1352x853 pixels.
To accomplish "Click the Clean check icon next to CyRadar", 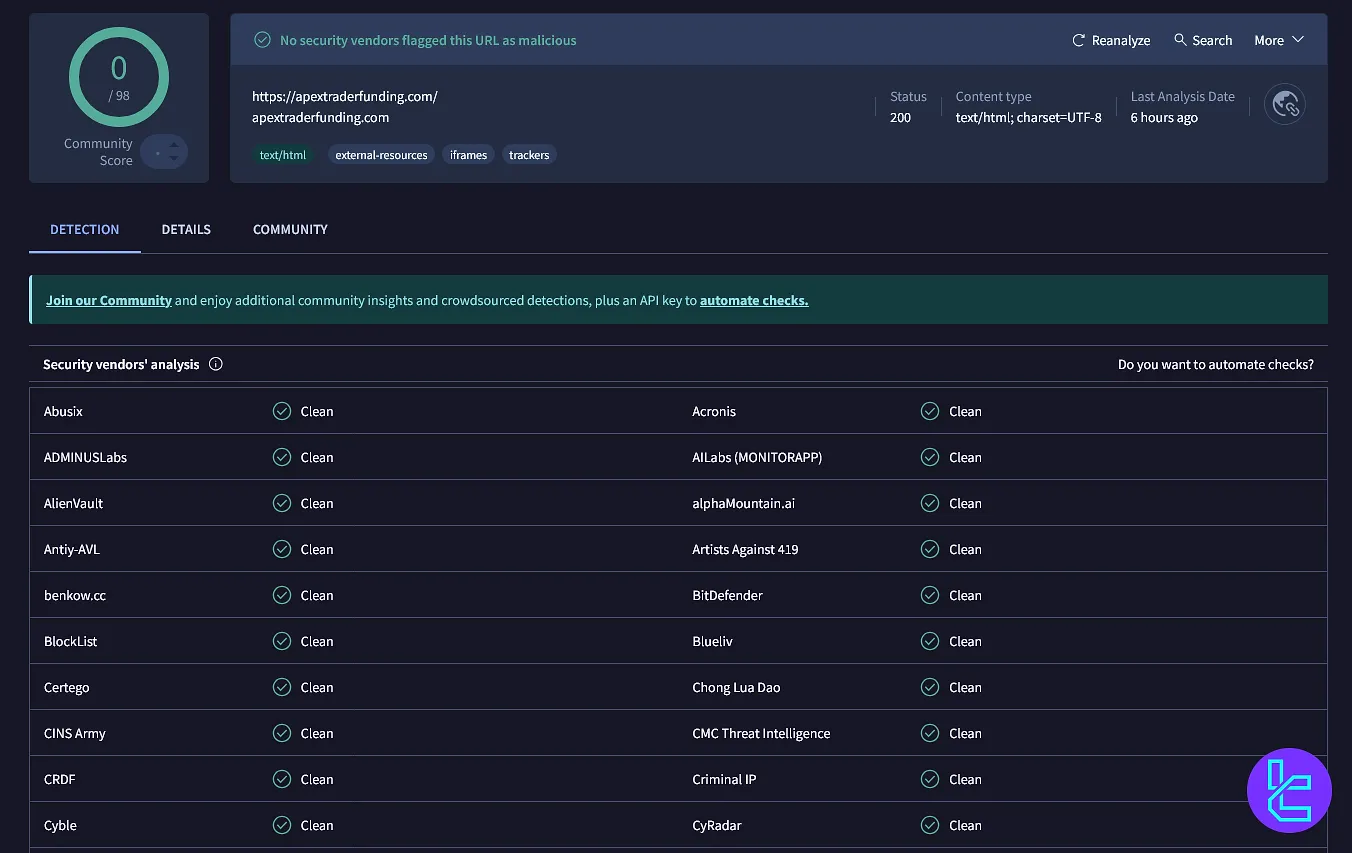I will click(x=930, y=825).
